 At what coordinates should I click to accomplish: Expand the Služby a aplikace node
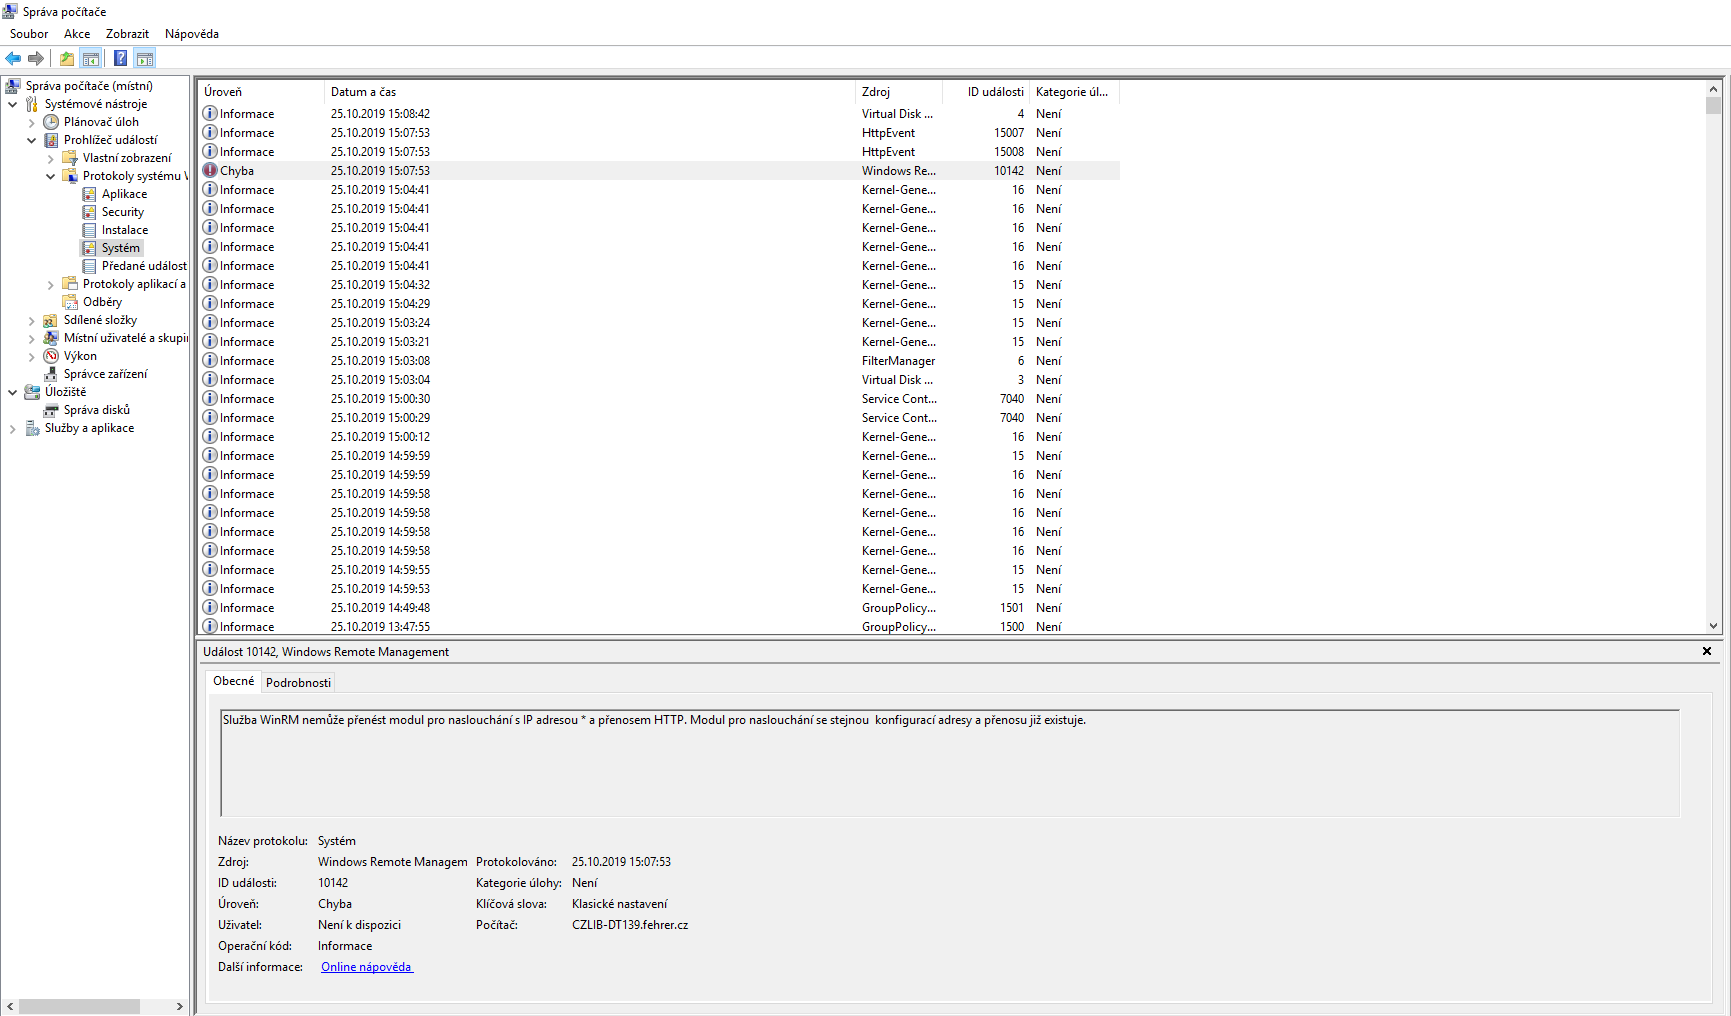coord(13,429)
